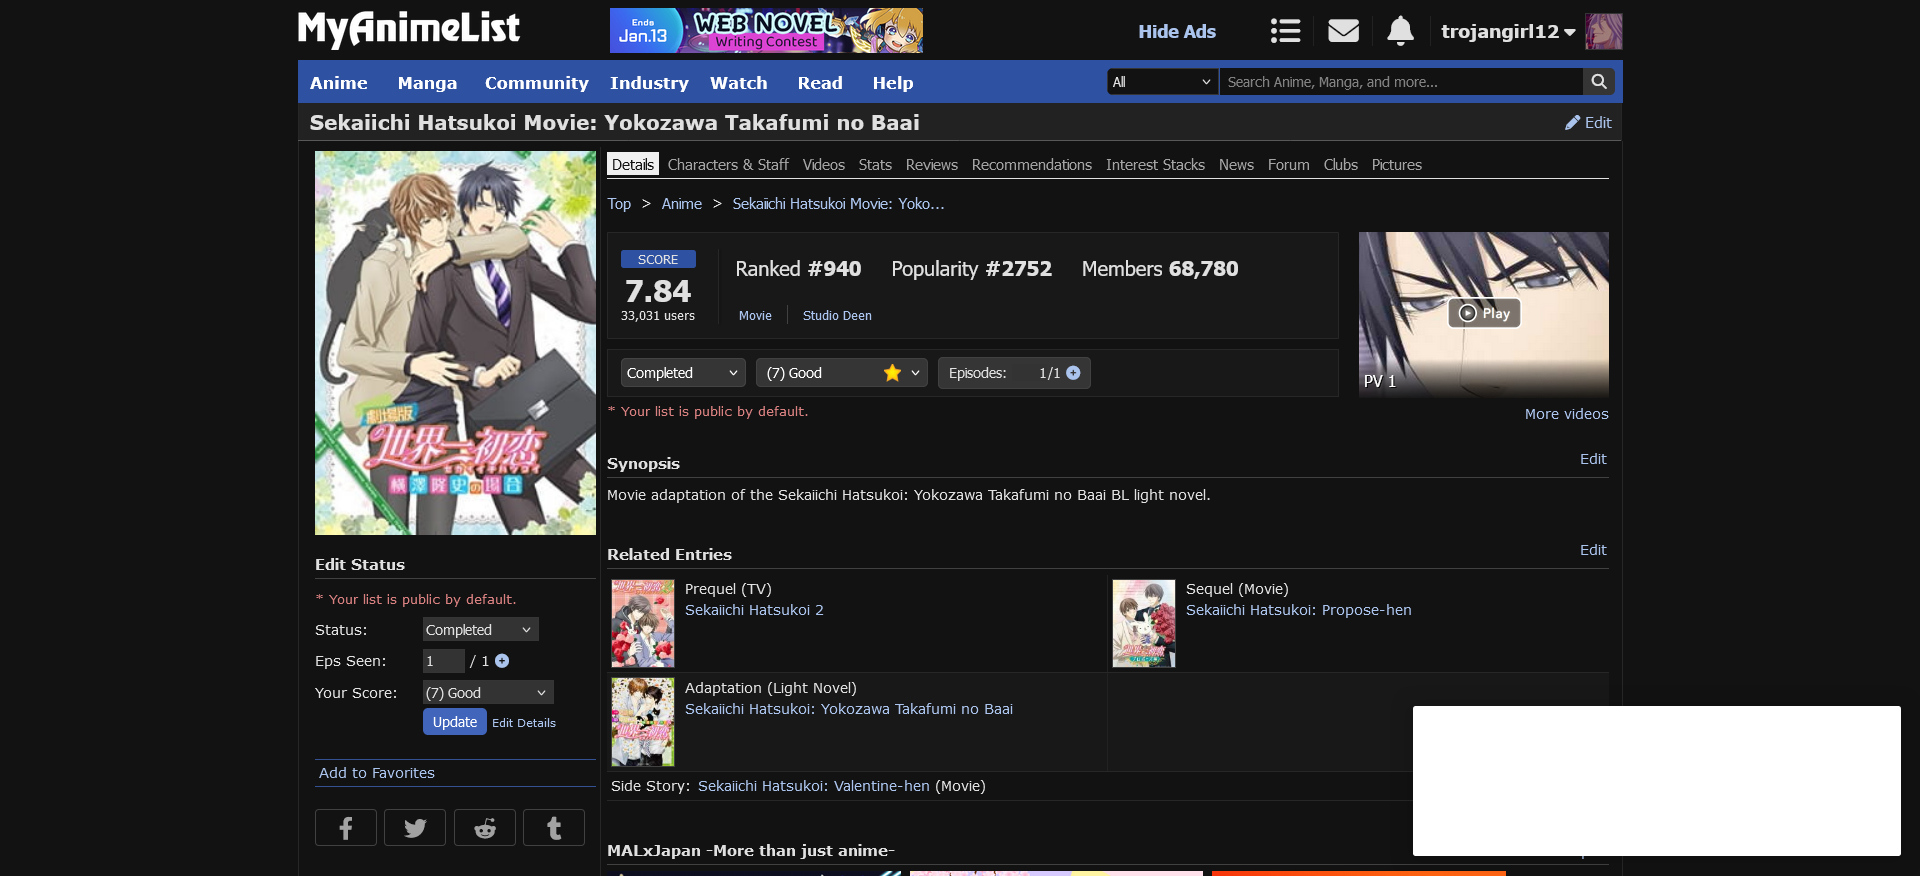Open the notifications bell icon
This screenshot has height=876, width=1920.
click(x=1400, y=31)
